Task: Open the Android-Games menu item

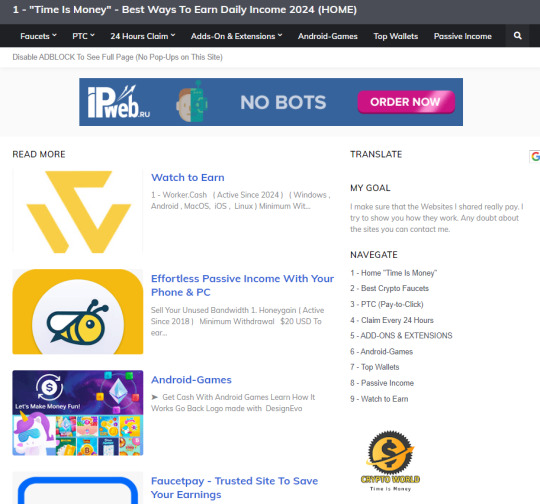Action: 328,36
